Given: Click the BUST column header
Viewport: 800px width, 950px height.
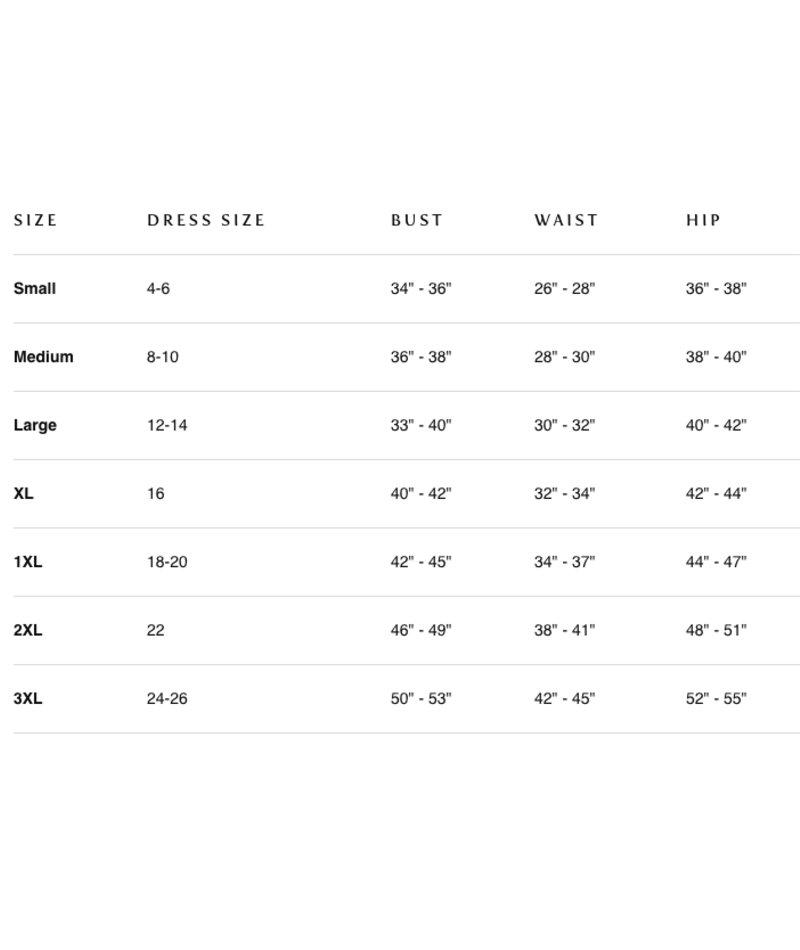Looking at the screenshot, I should click(x=417, y=220).
